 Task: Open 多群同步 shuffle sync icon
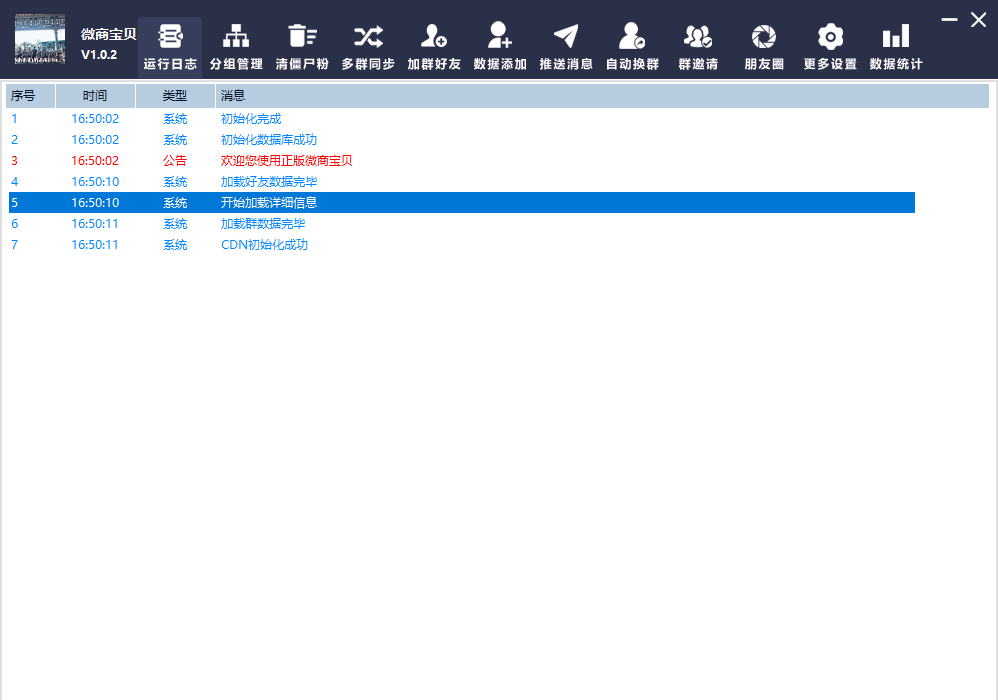point(368,38)
